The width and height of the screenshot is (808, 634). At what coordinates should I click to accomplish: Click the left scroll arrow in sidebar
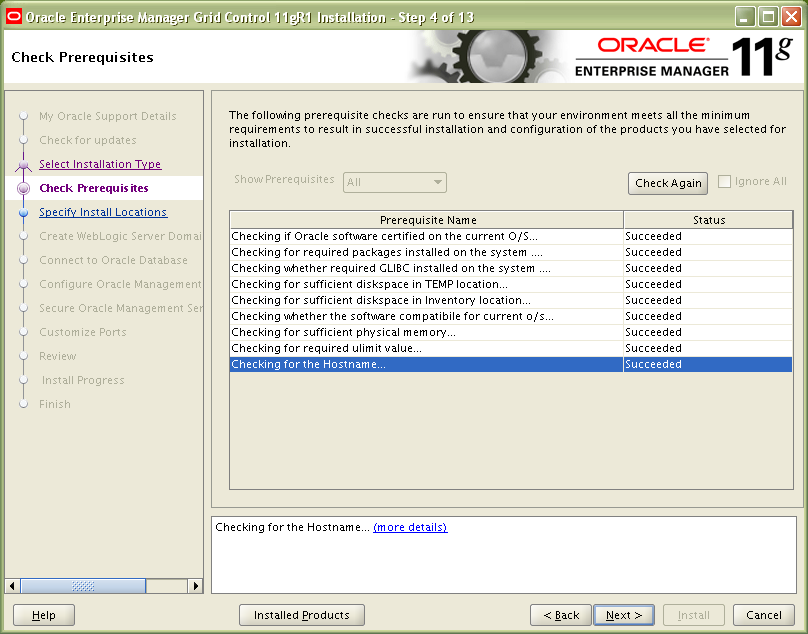[x=12, y=586]
